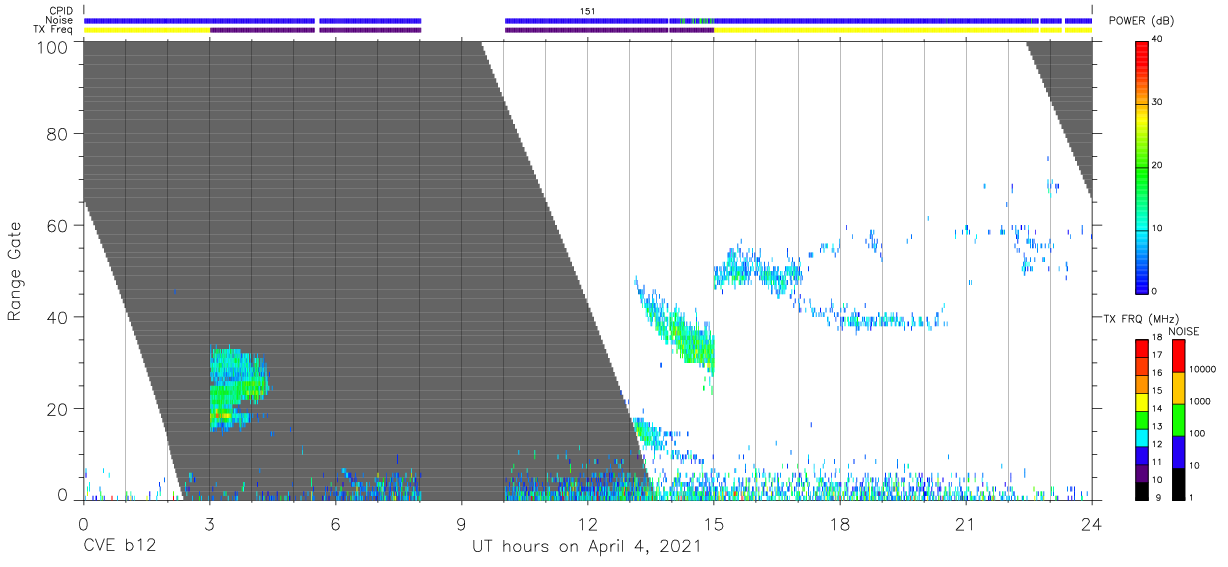Click the 18 hour tick on UT axis

(x=840, y=523)
